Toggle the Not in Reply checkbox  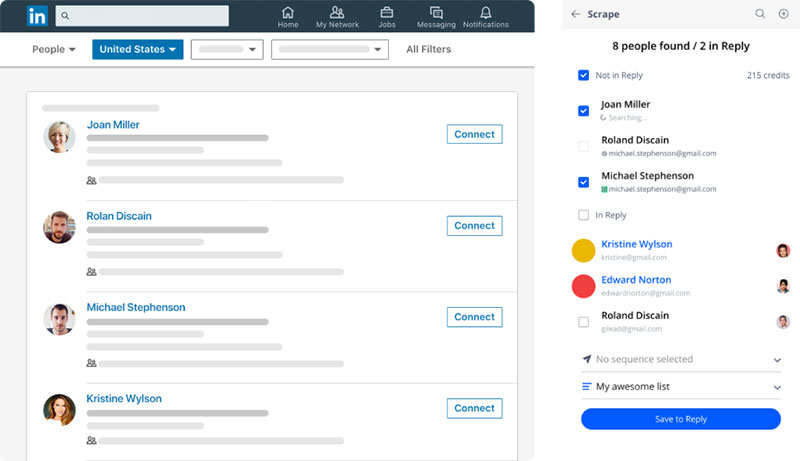click(x=584, y=75)
